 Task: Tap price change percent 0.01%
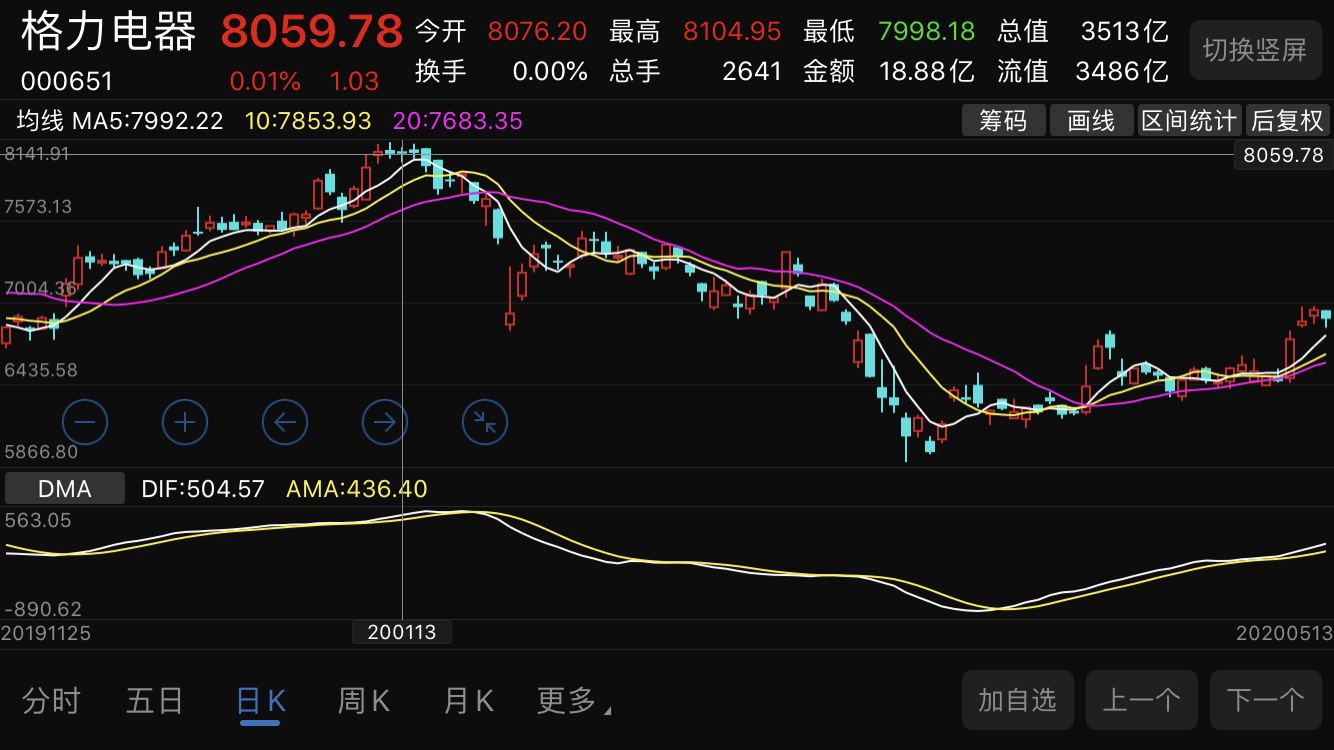tap(265, 81)
